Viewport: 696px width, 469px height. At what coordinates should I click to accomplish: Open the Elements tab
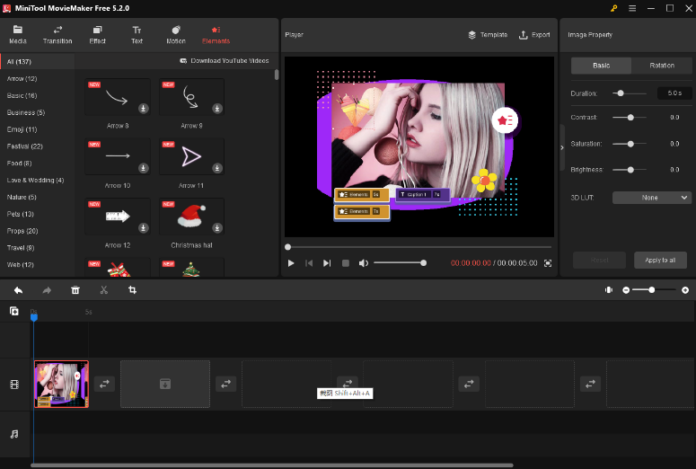click(x=216, y=35)
